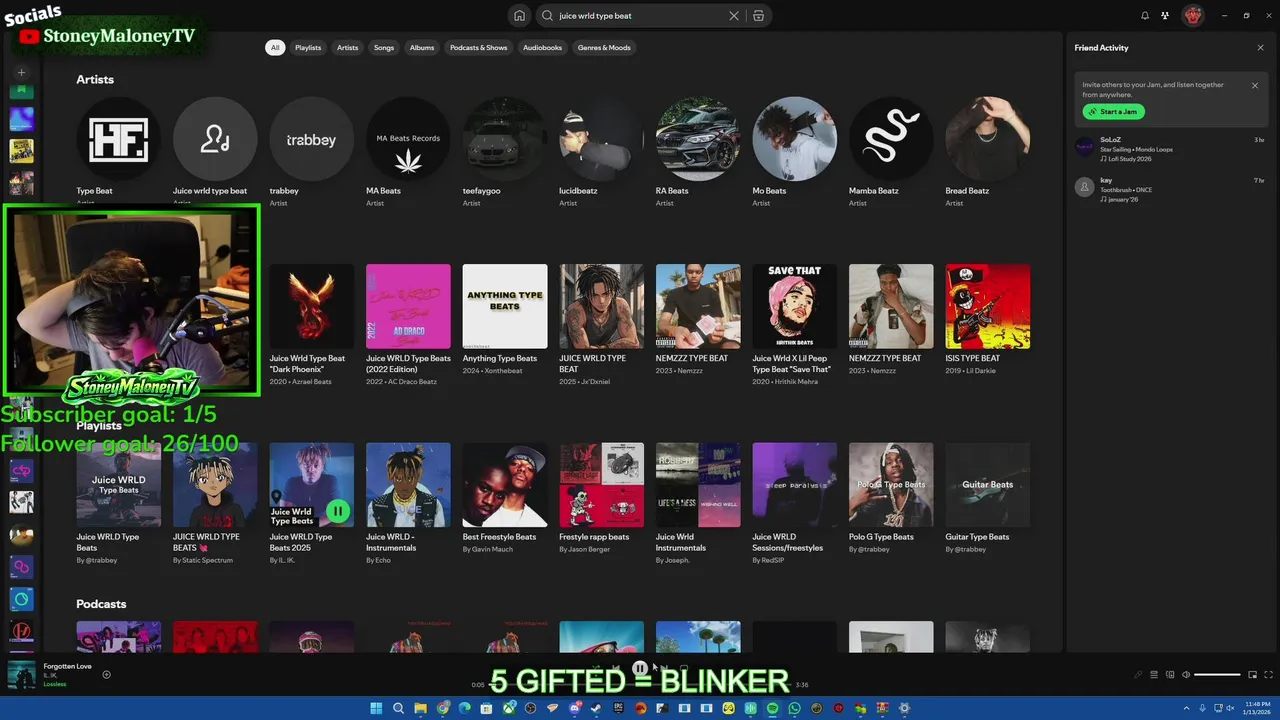
Task: Open the trabbey artist profile picture
Action: pos(311,139)
